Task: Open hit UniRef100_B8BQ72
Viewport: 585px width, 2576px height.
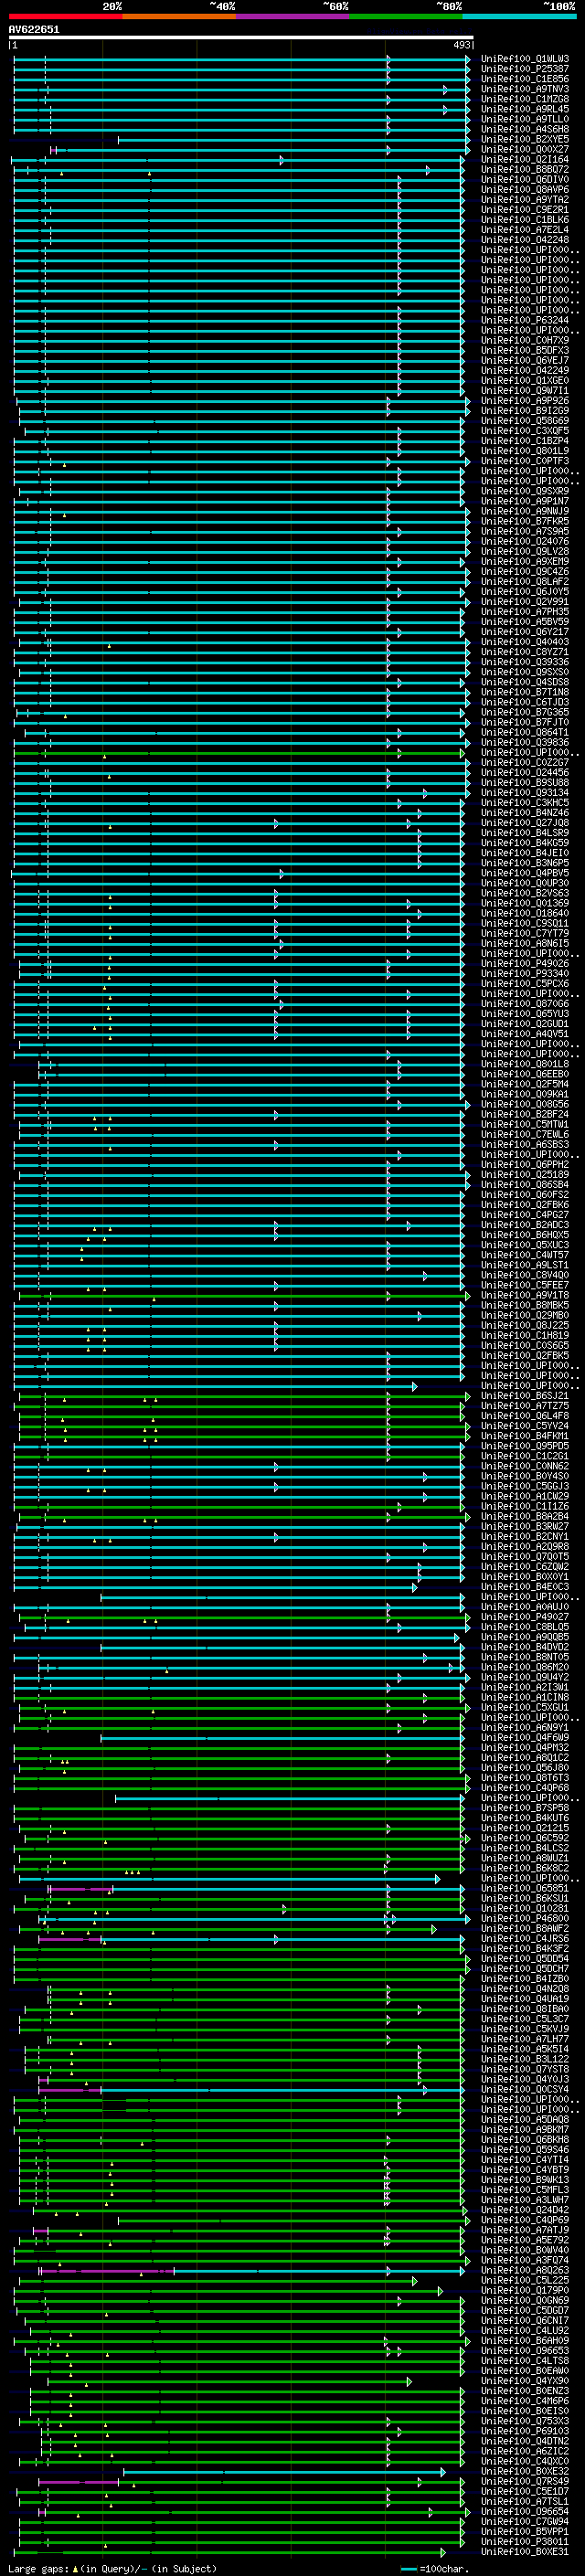Action: coord(525,169)
